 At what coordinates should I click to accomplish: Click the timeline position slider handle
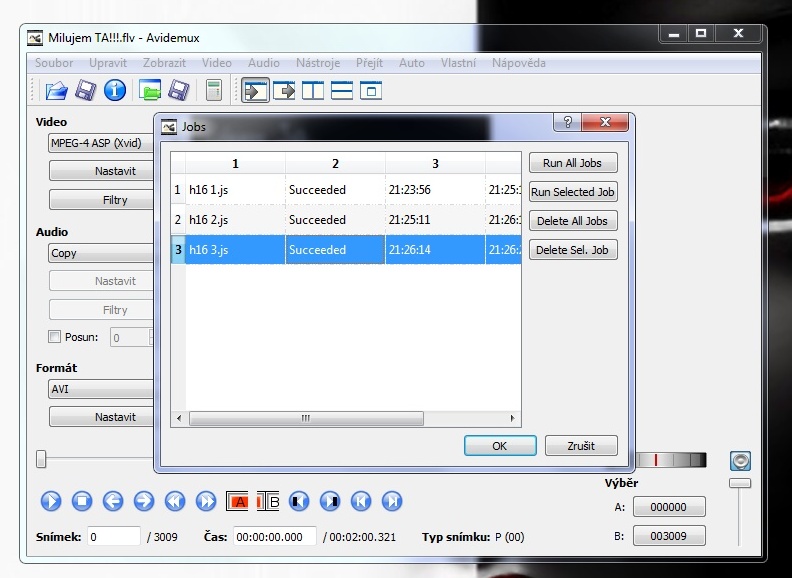tap(41, 459)
